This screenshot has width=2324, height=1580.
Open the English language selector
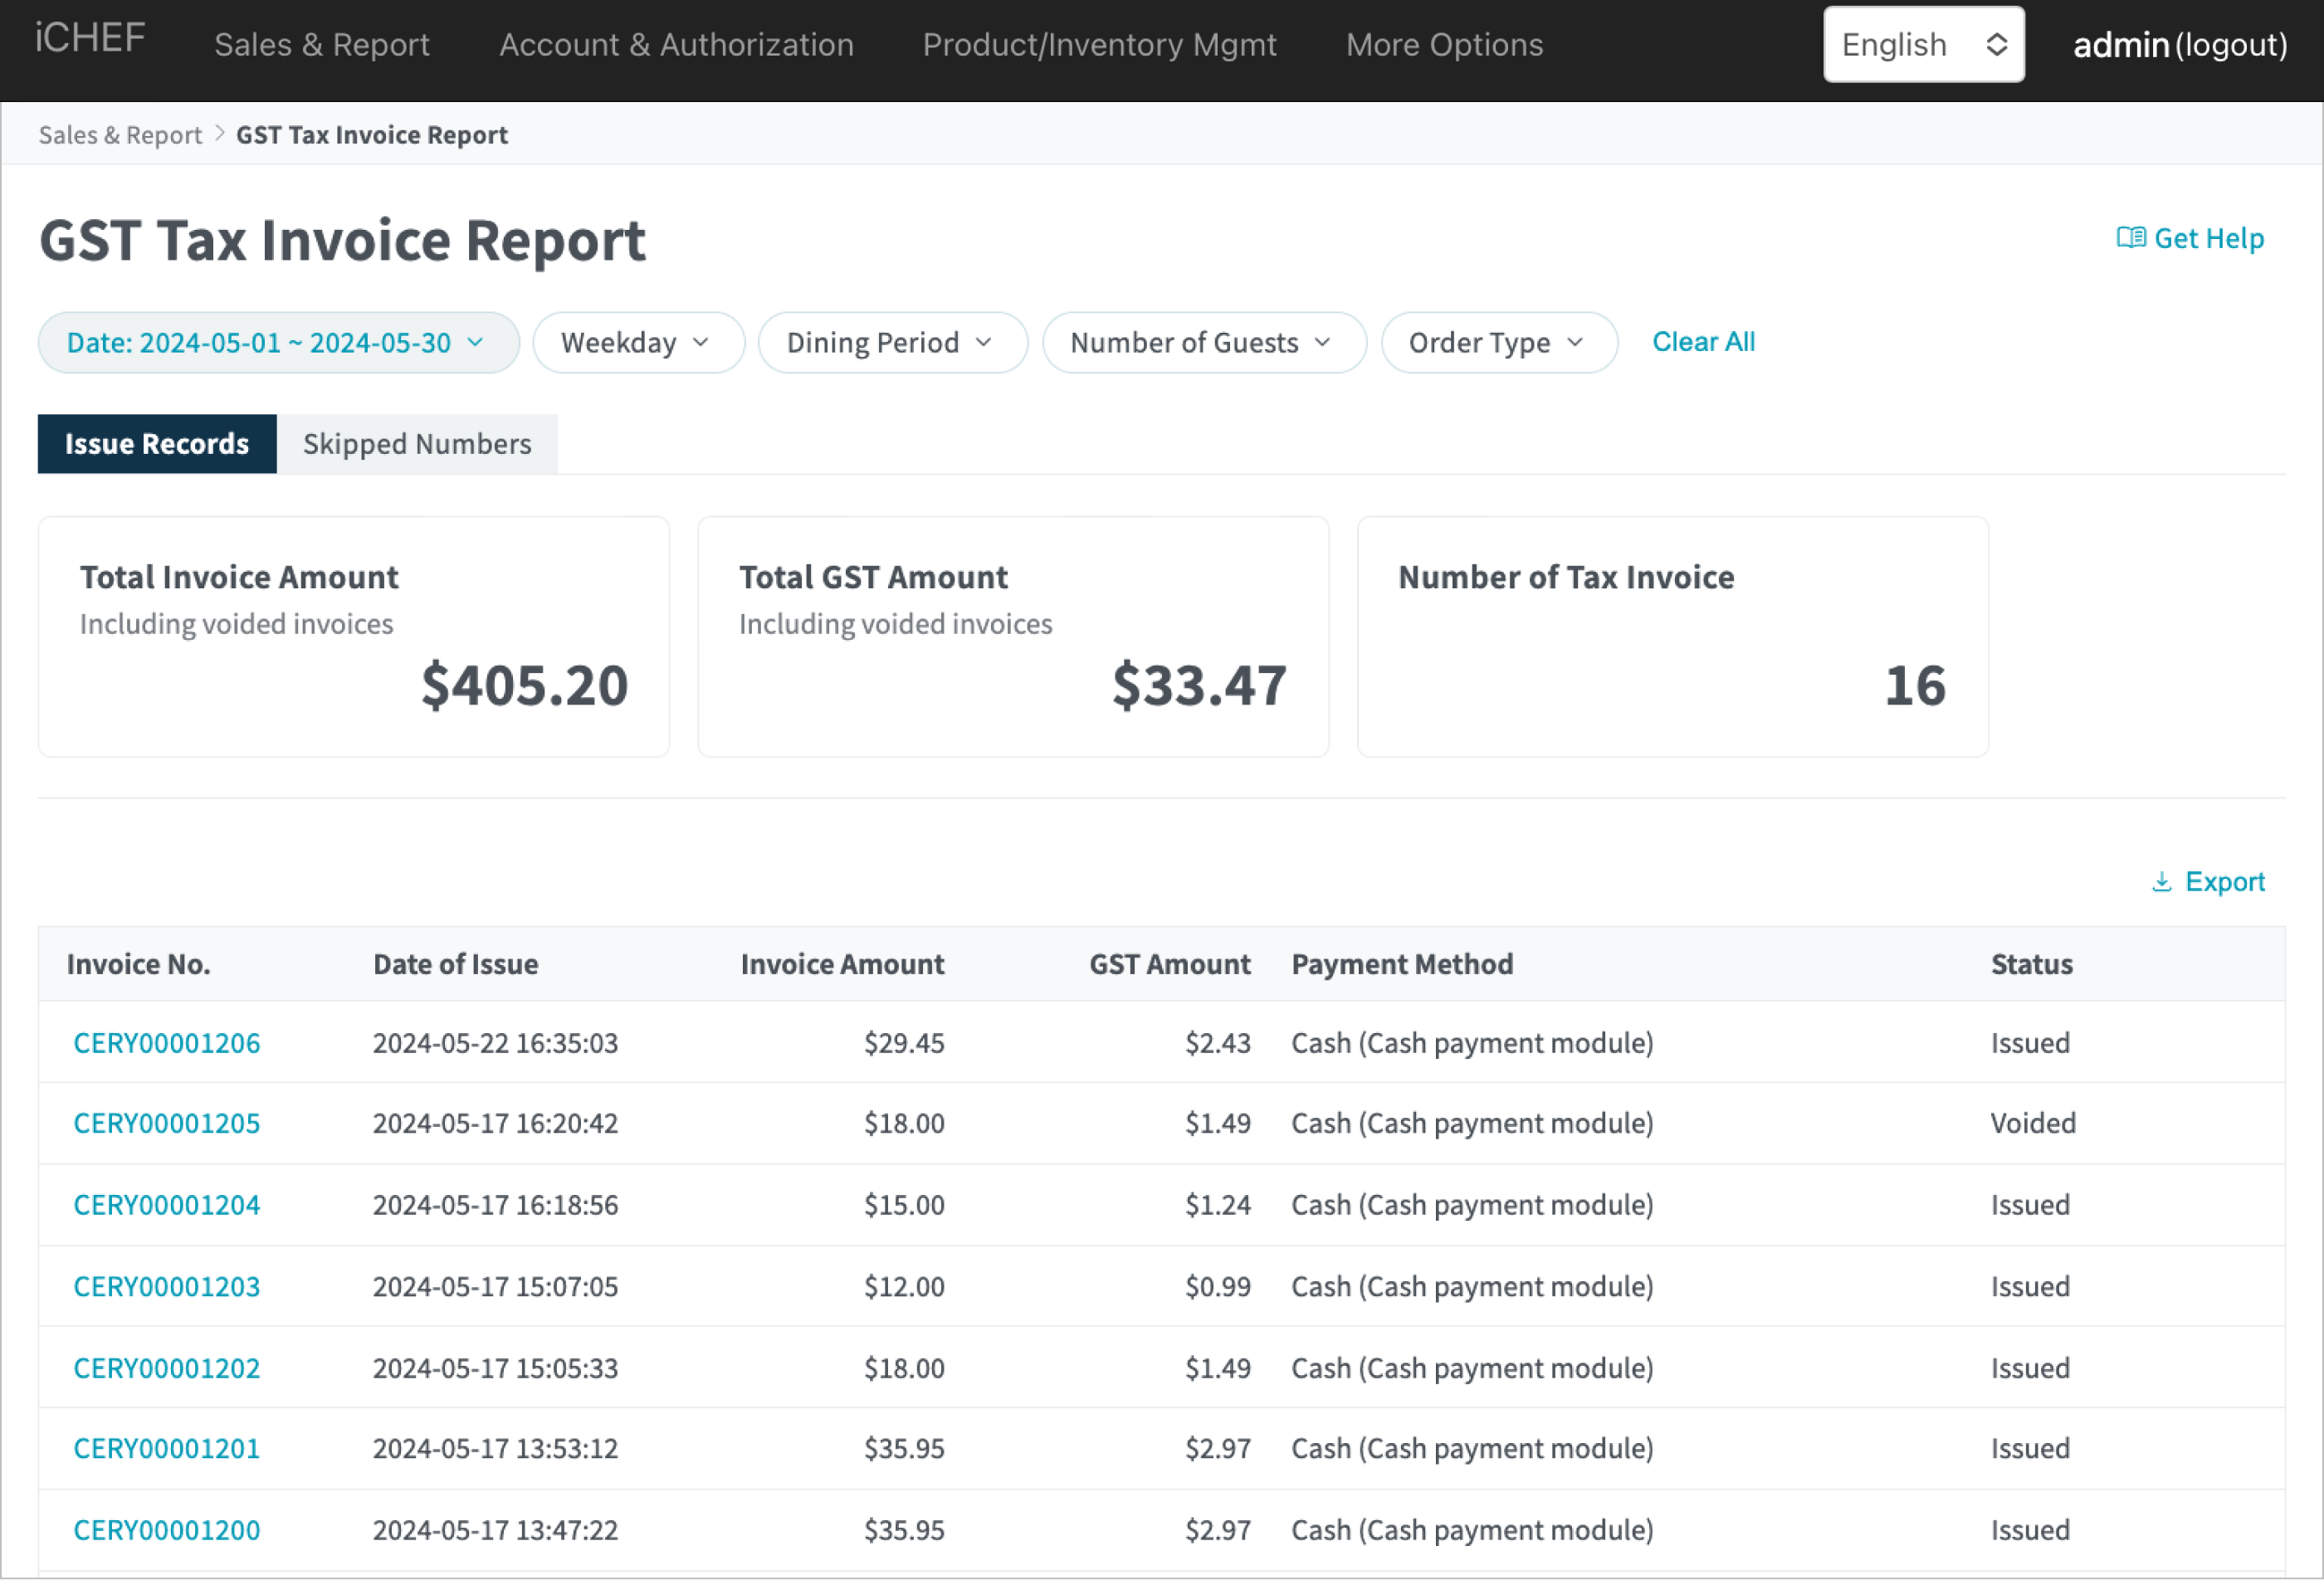click(x=1922, y=45)
